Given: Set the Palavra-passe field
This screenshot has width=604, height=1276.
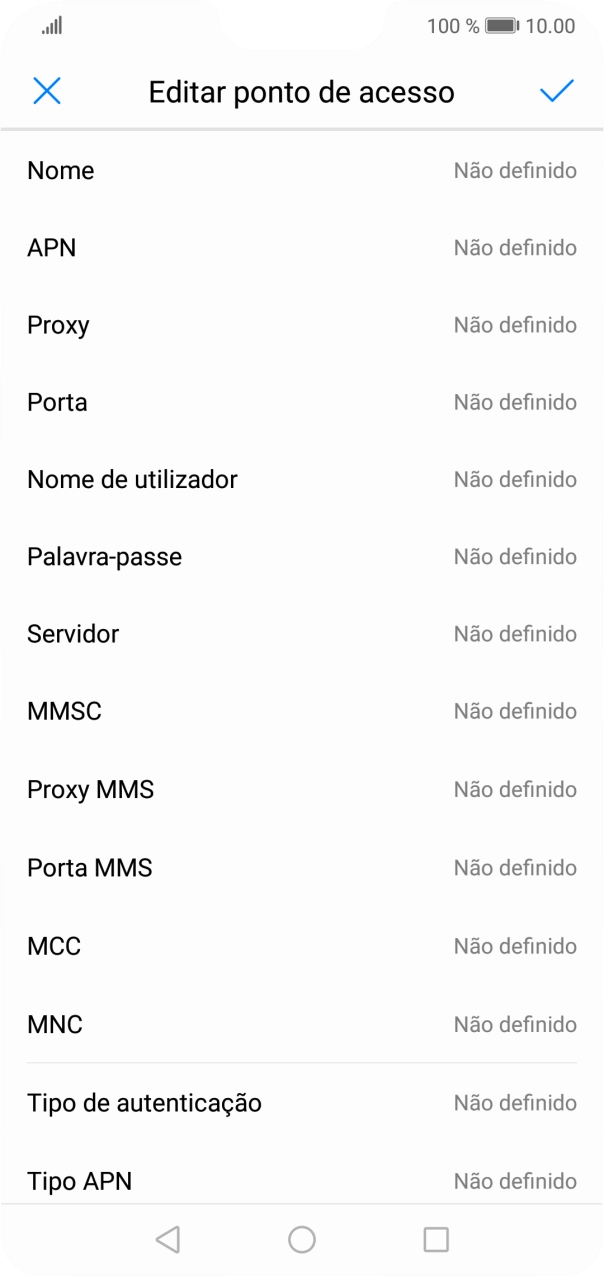Looking at the screenshot, I should point(302,557).
